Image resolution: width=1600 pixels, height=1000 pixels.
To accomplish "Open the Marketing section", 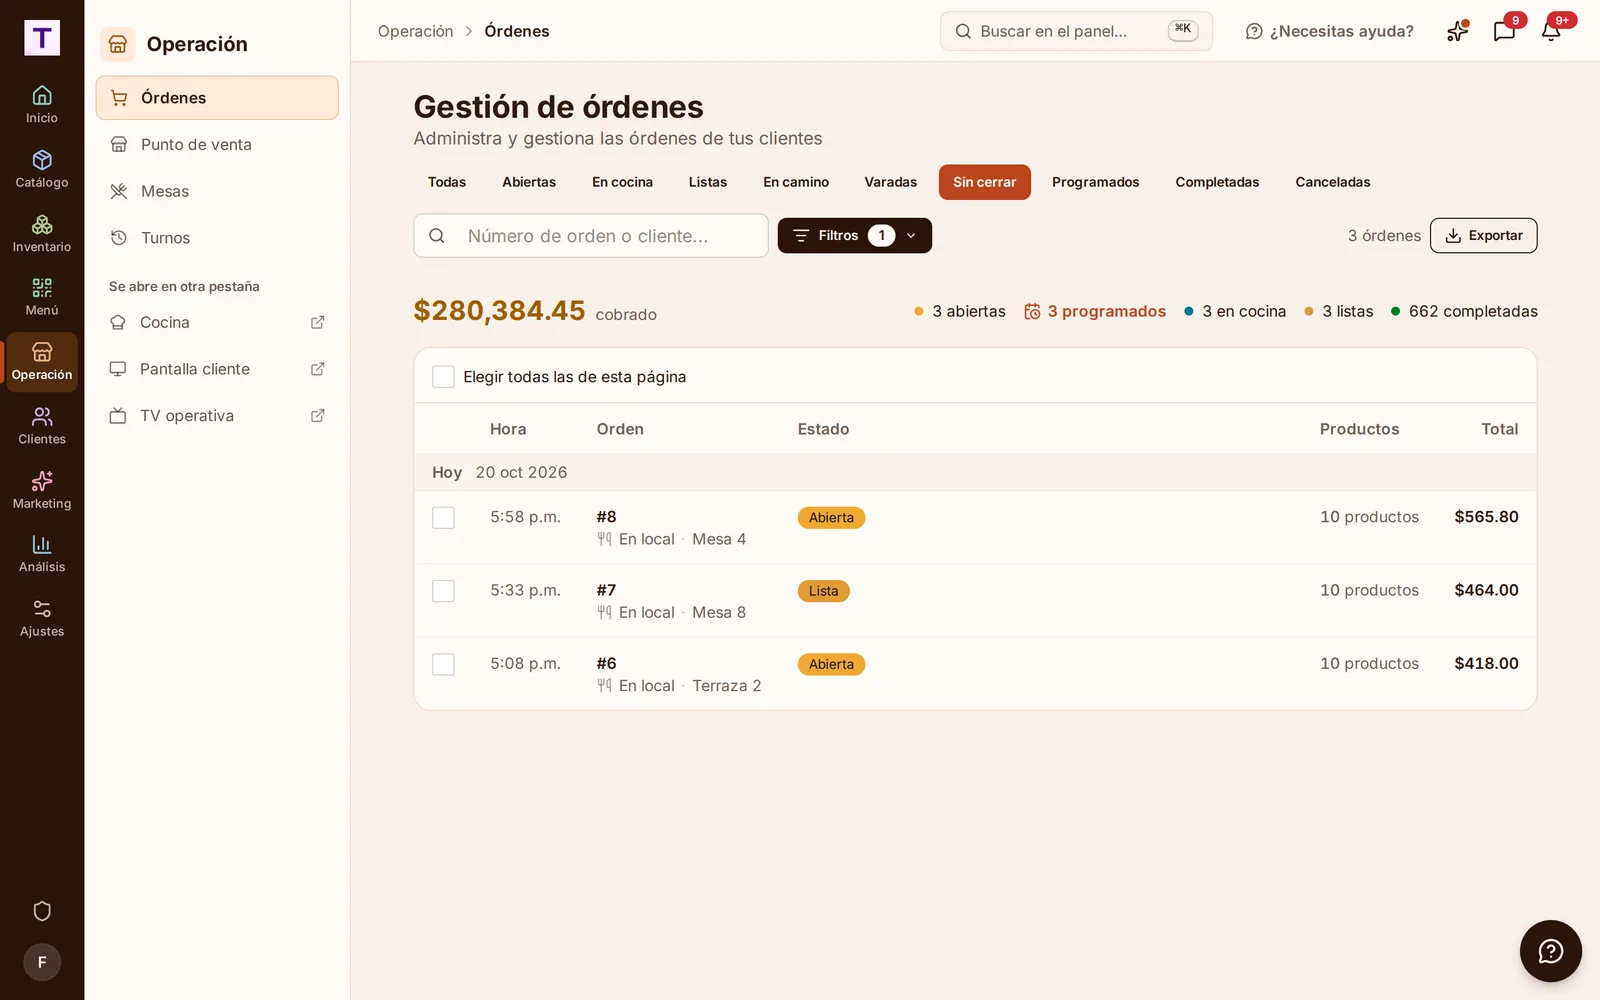I will 42,490.
